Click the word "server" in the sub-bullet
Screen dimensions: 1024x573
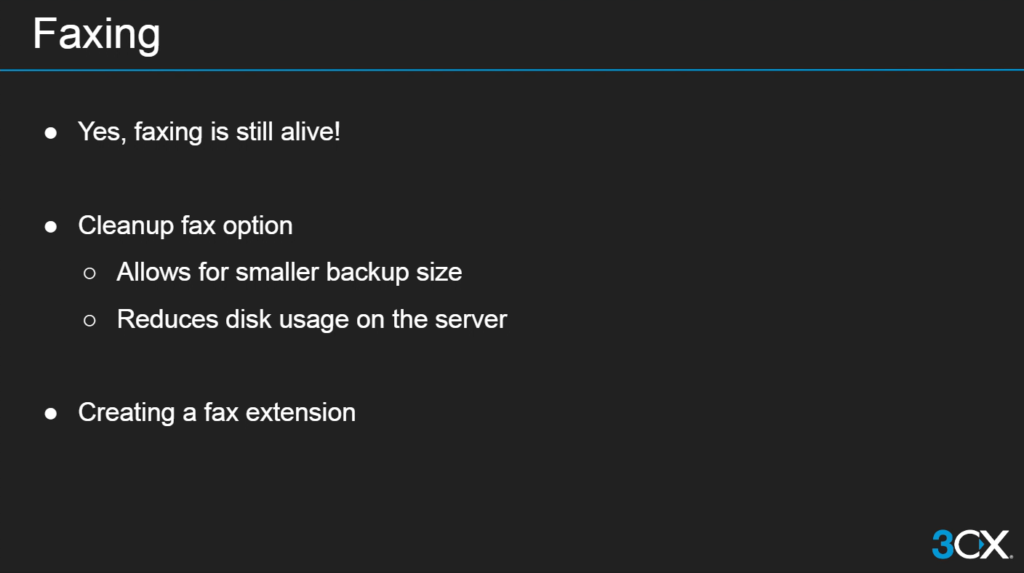pos(474,320)
